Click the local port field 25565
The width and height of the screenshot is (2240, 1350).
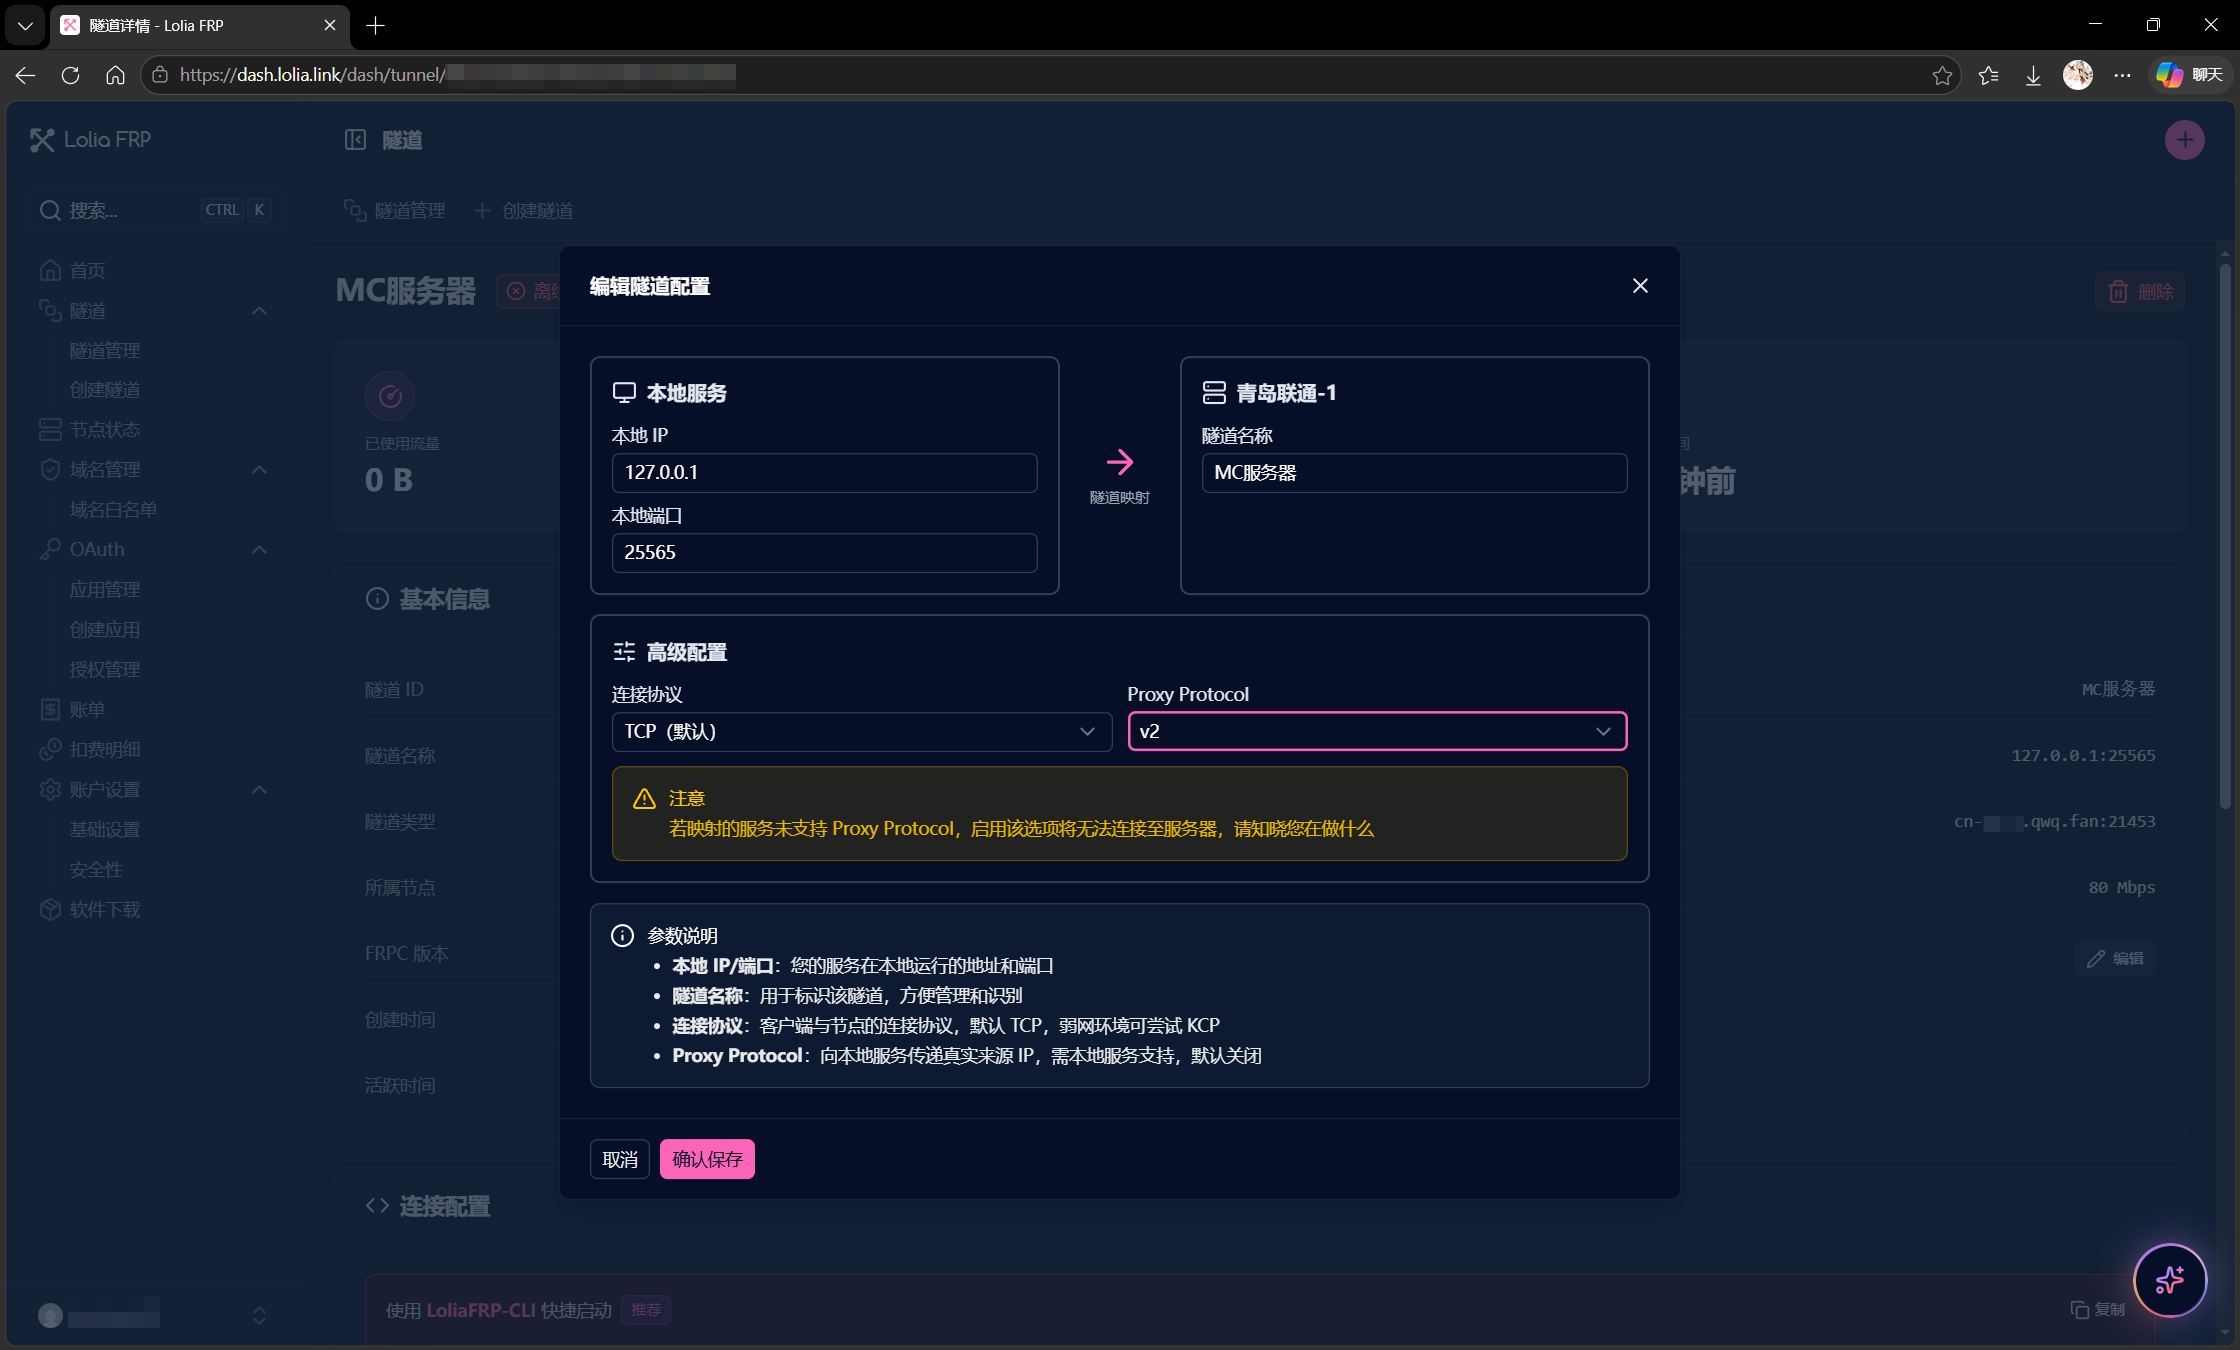824,552
